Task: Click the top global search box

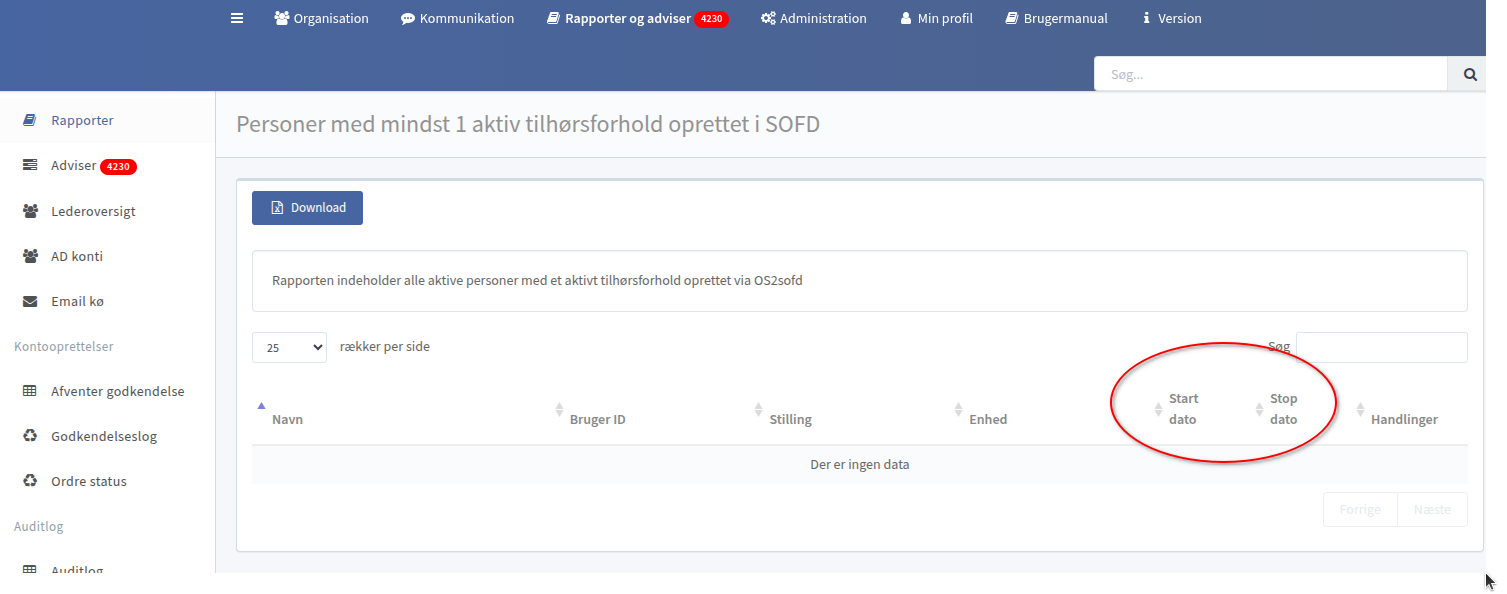Action: coord(1270,74)
